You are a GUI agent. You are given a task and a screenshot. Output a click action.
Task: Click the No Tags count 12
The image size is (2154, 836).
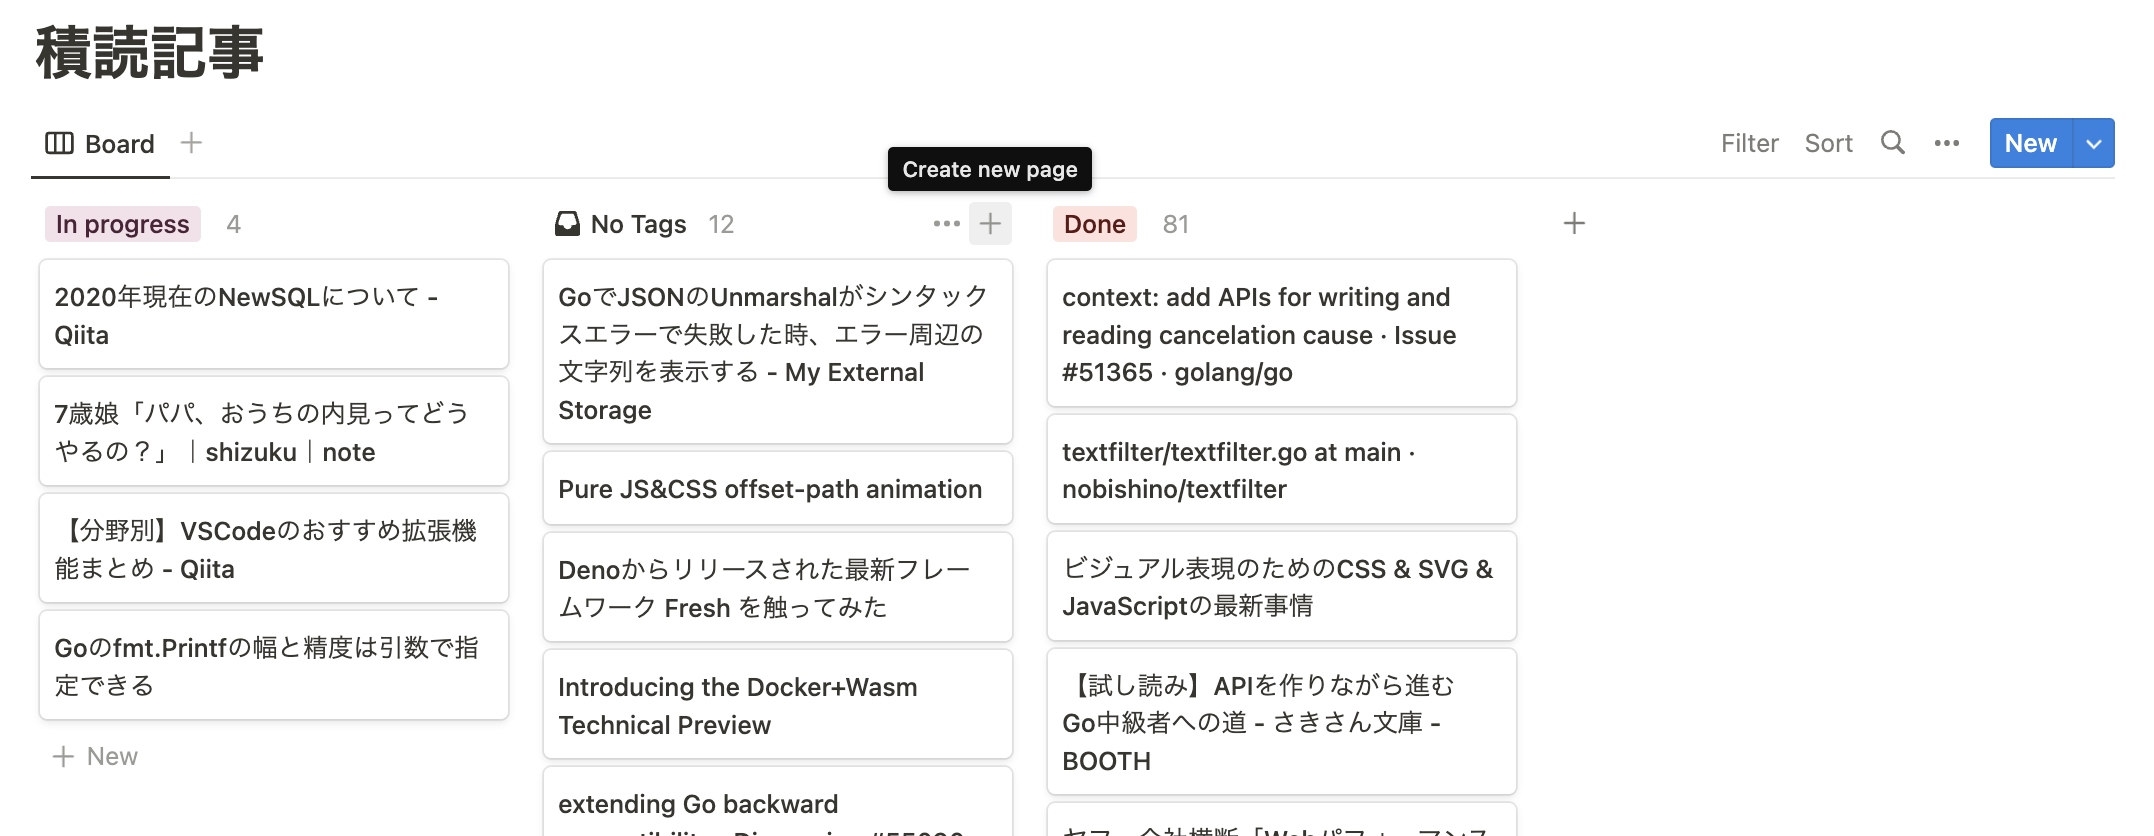[721, 224]
